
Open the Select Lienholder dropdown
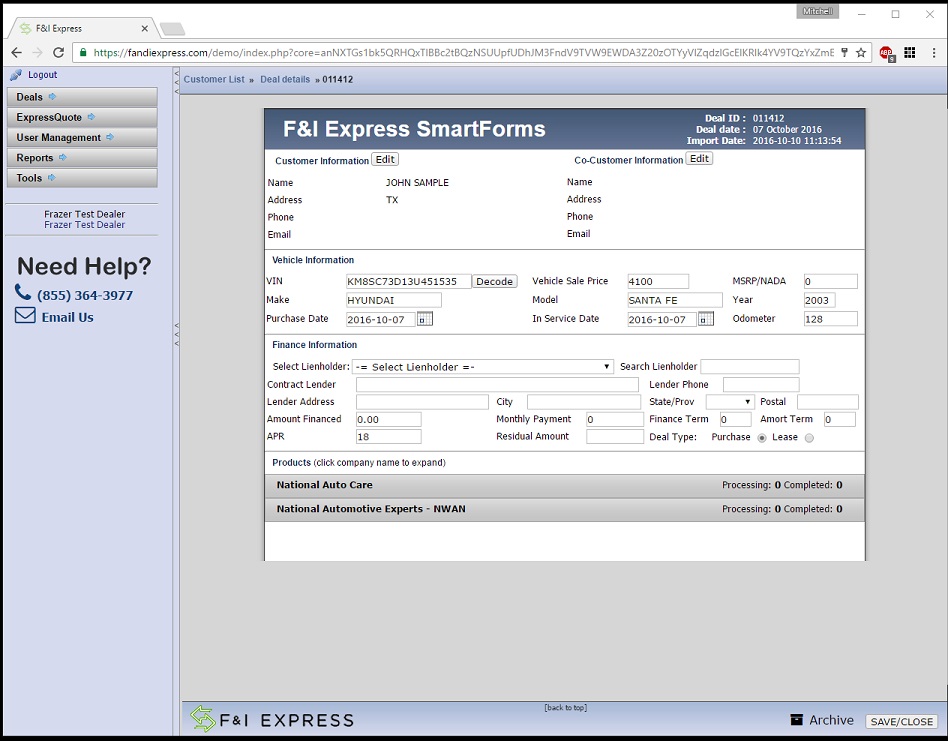coord(482,367)
